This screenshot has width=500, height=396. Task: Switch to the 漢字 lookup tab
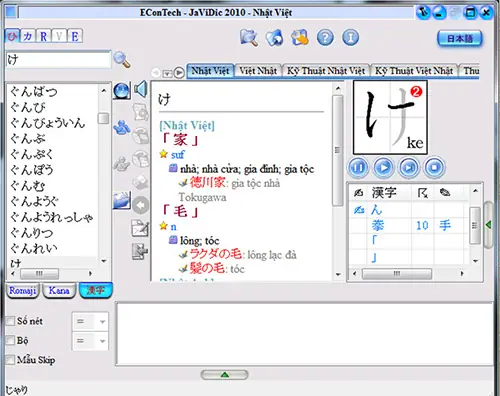[x=96, y=291]
